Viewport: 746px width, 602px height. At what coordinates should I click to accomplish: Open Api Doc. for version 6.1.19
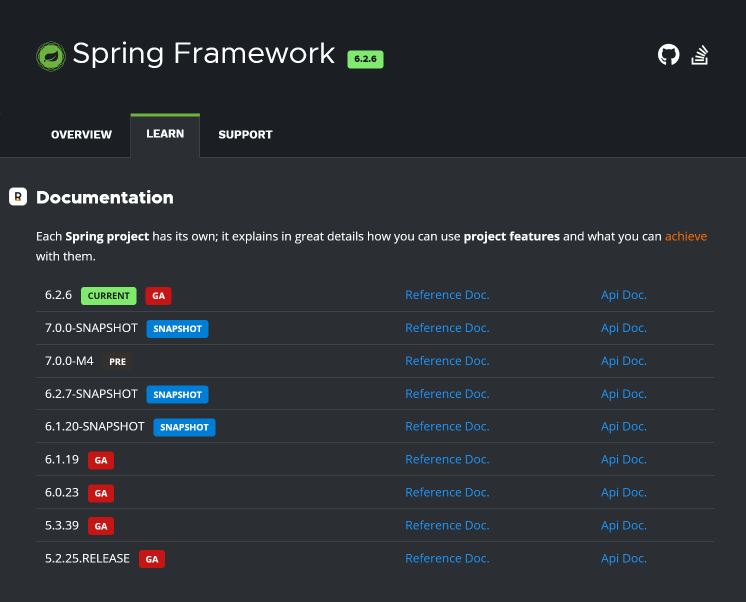[x=623, y=459]
